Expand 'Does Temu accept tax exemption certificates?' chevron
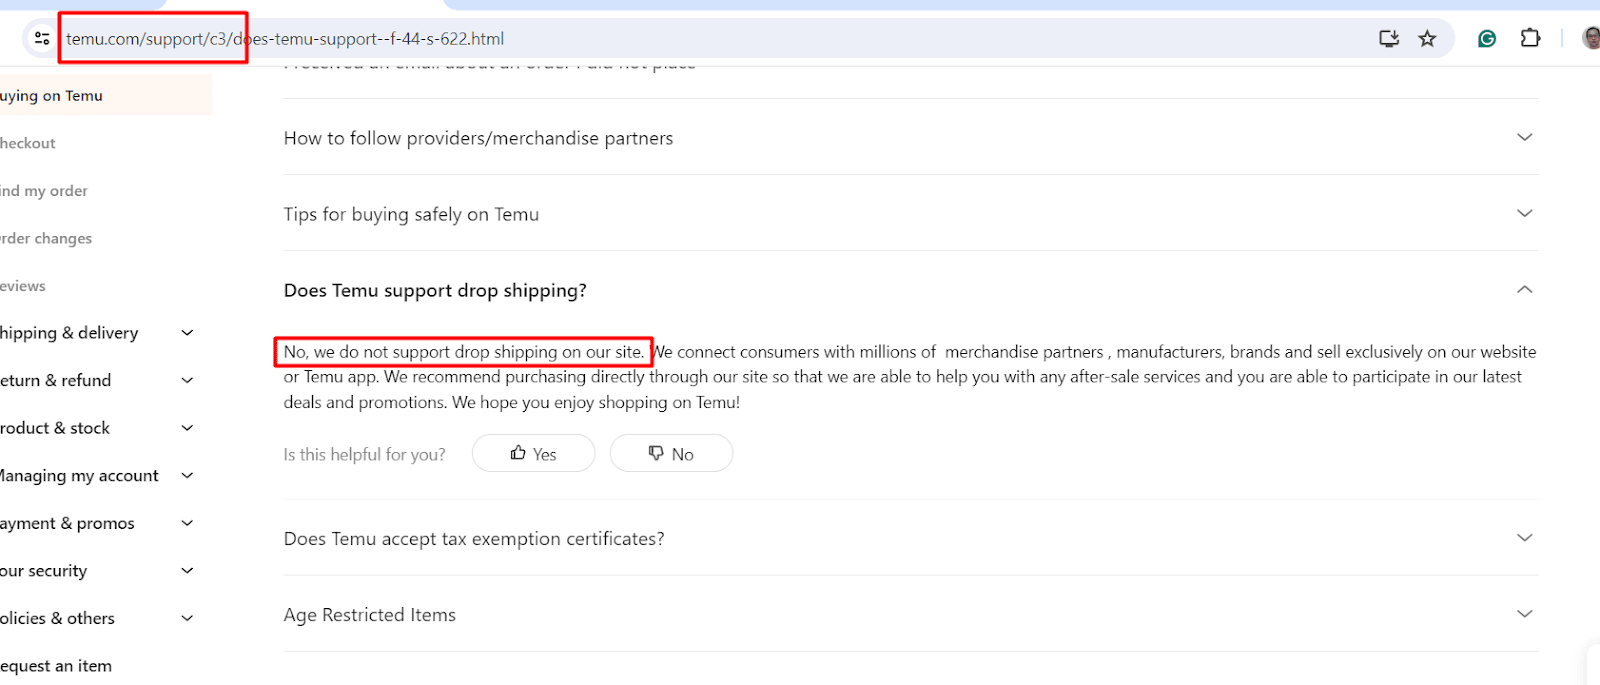The width and height of the screenshot is (1600, 685). pyautogui.click(x=1524, y=538)
